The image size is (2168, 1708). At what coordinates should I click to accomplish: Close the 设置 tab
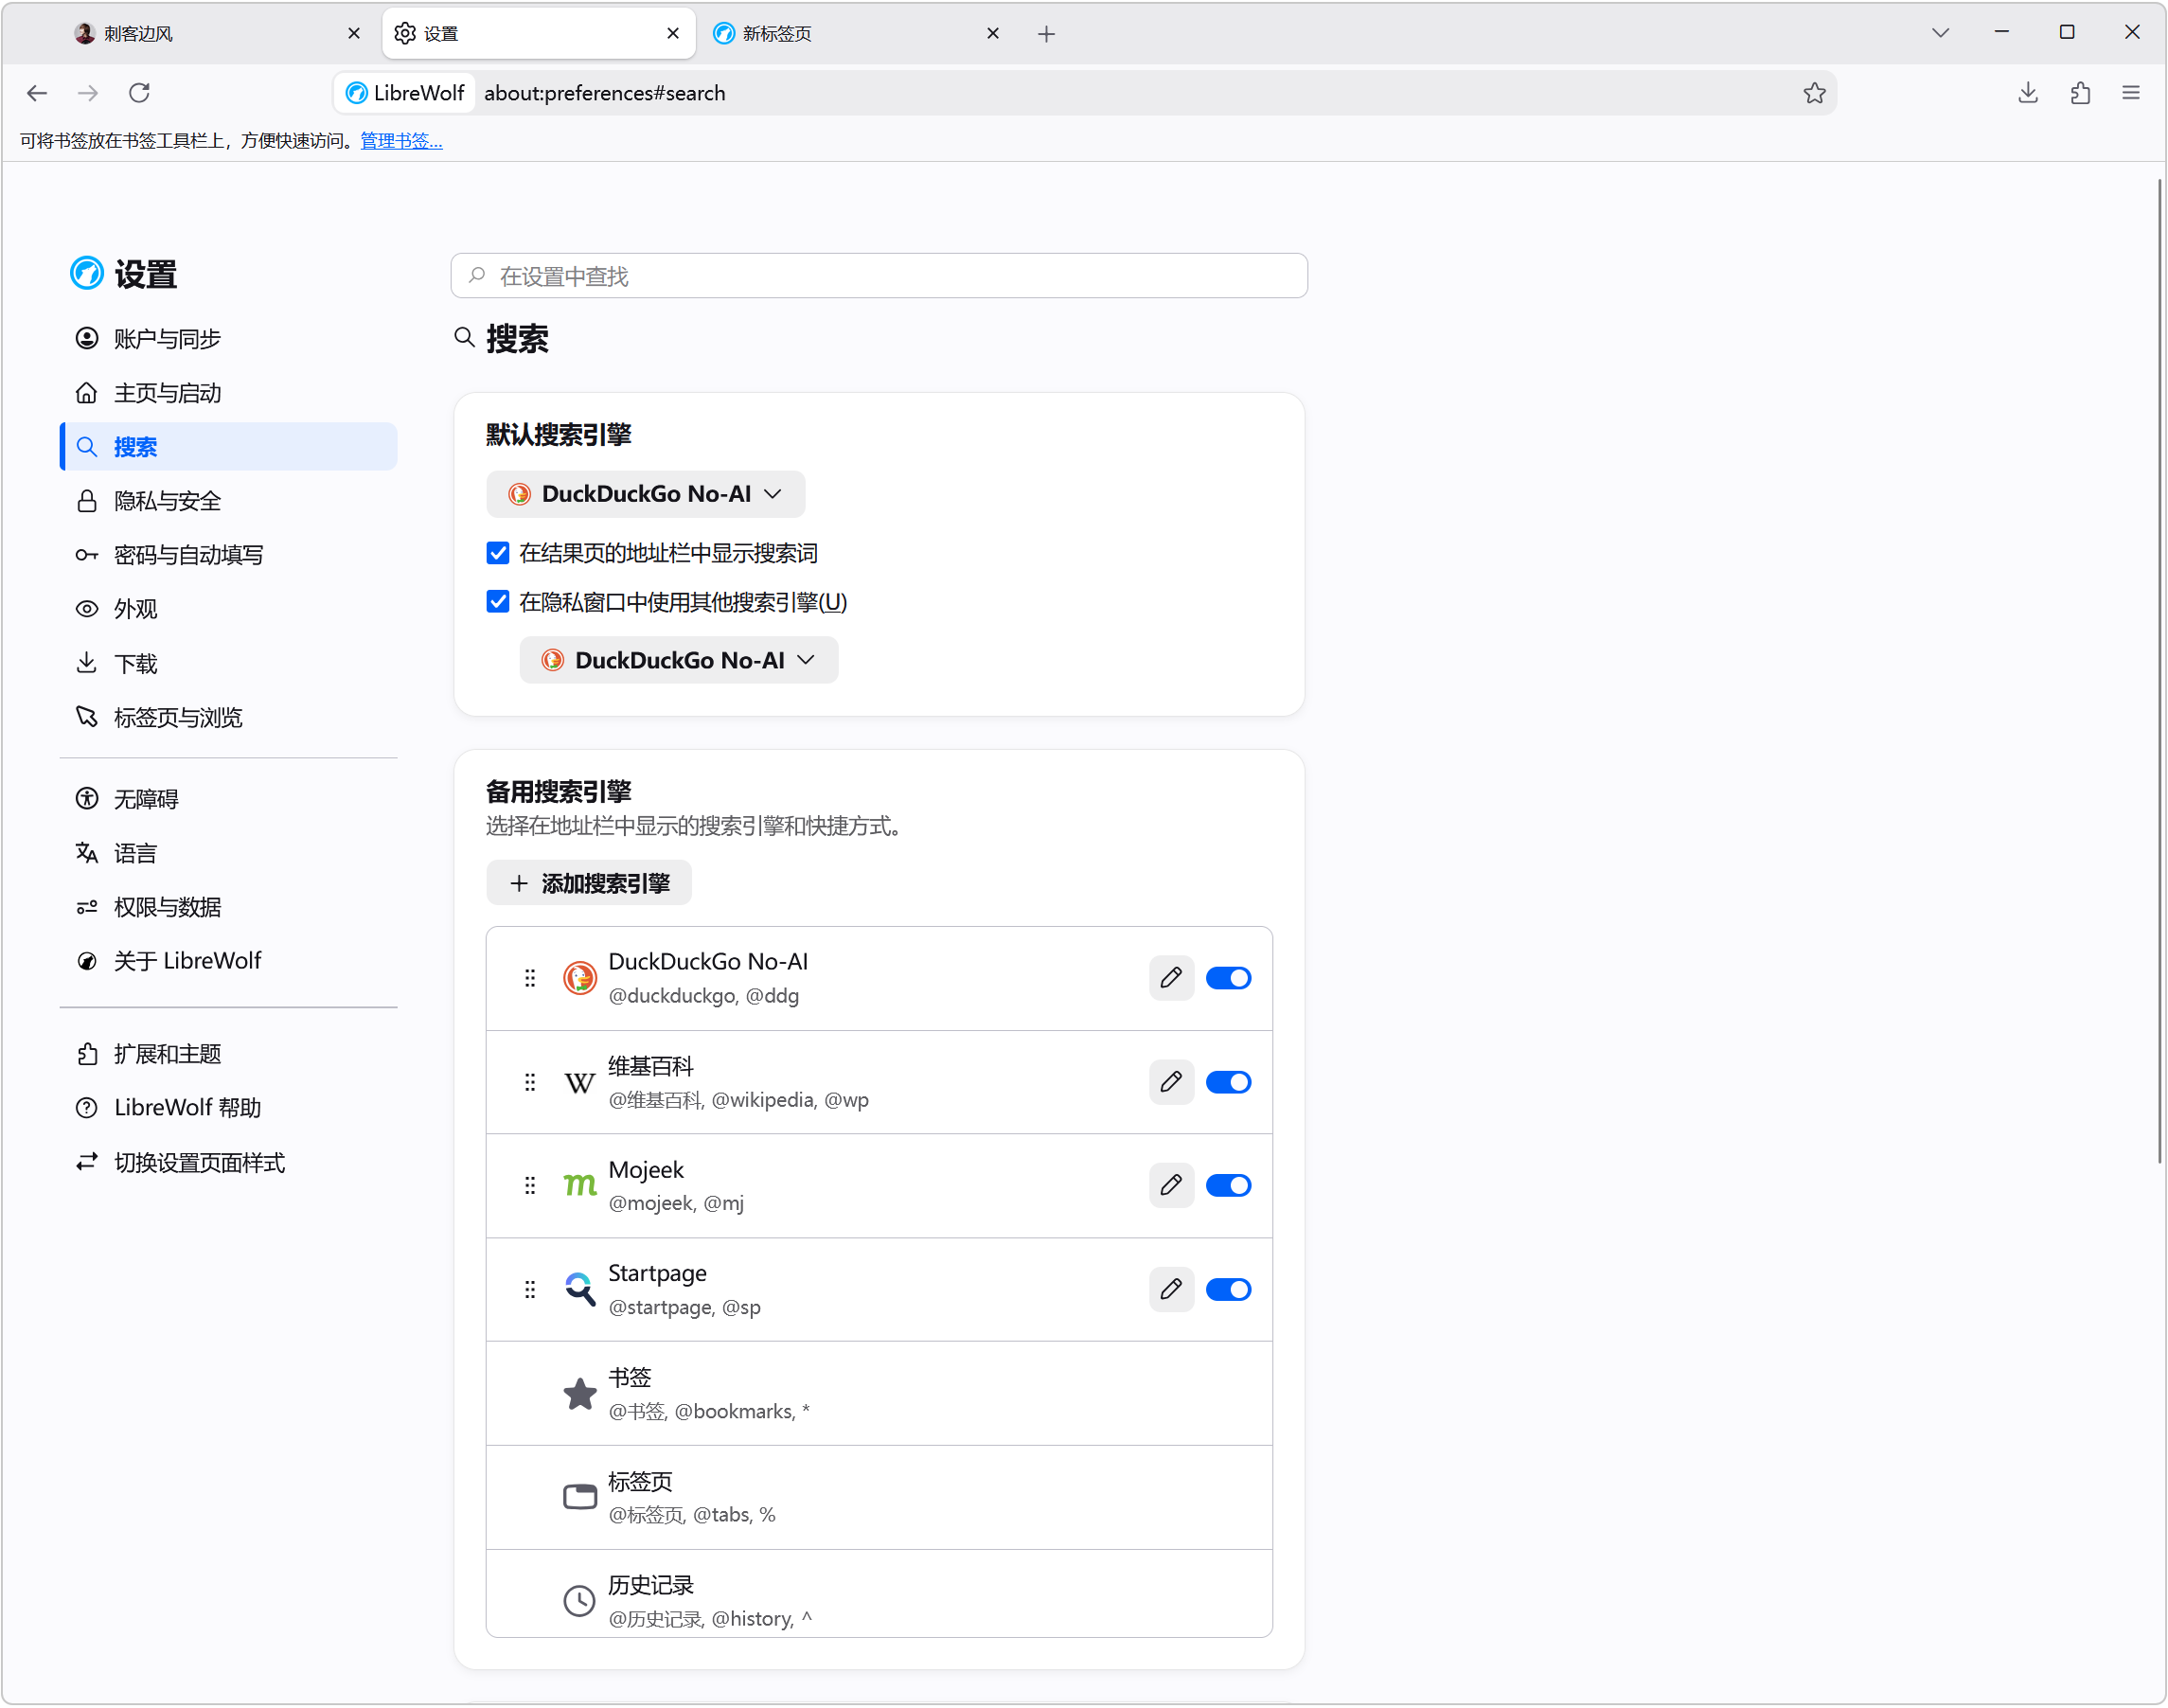click(x=673, y=34)
